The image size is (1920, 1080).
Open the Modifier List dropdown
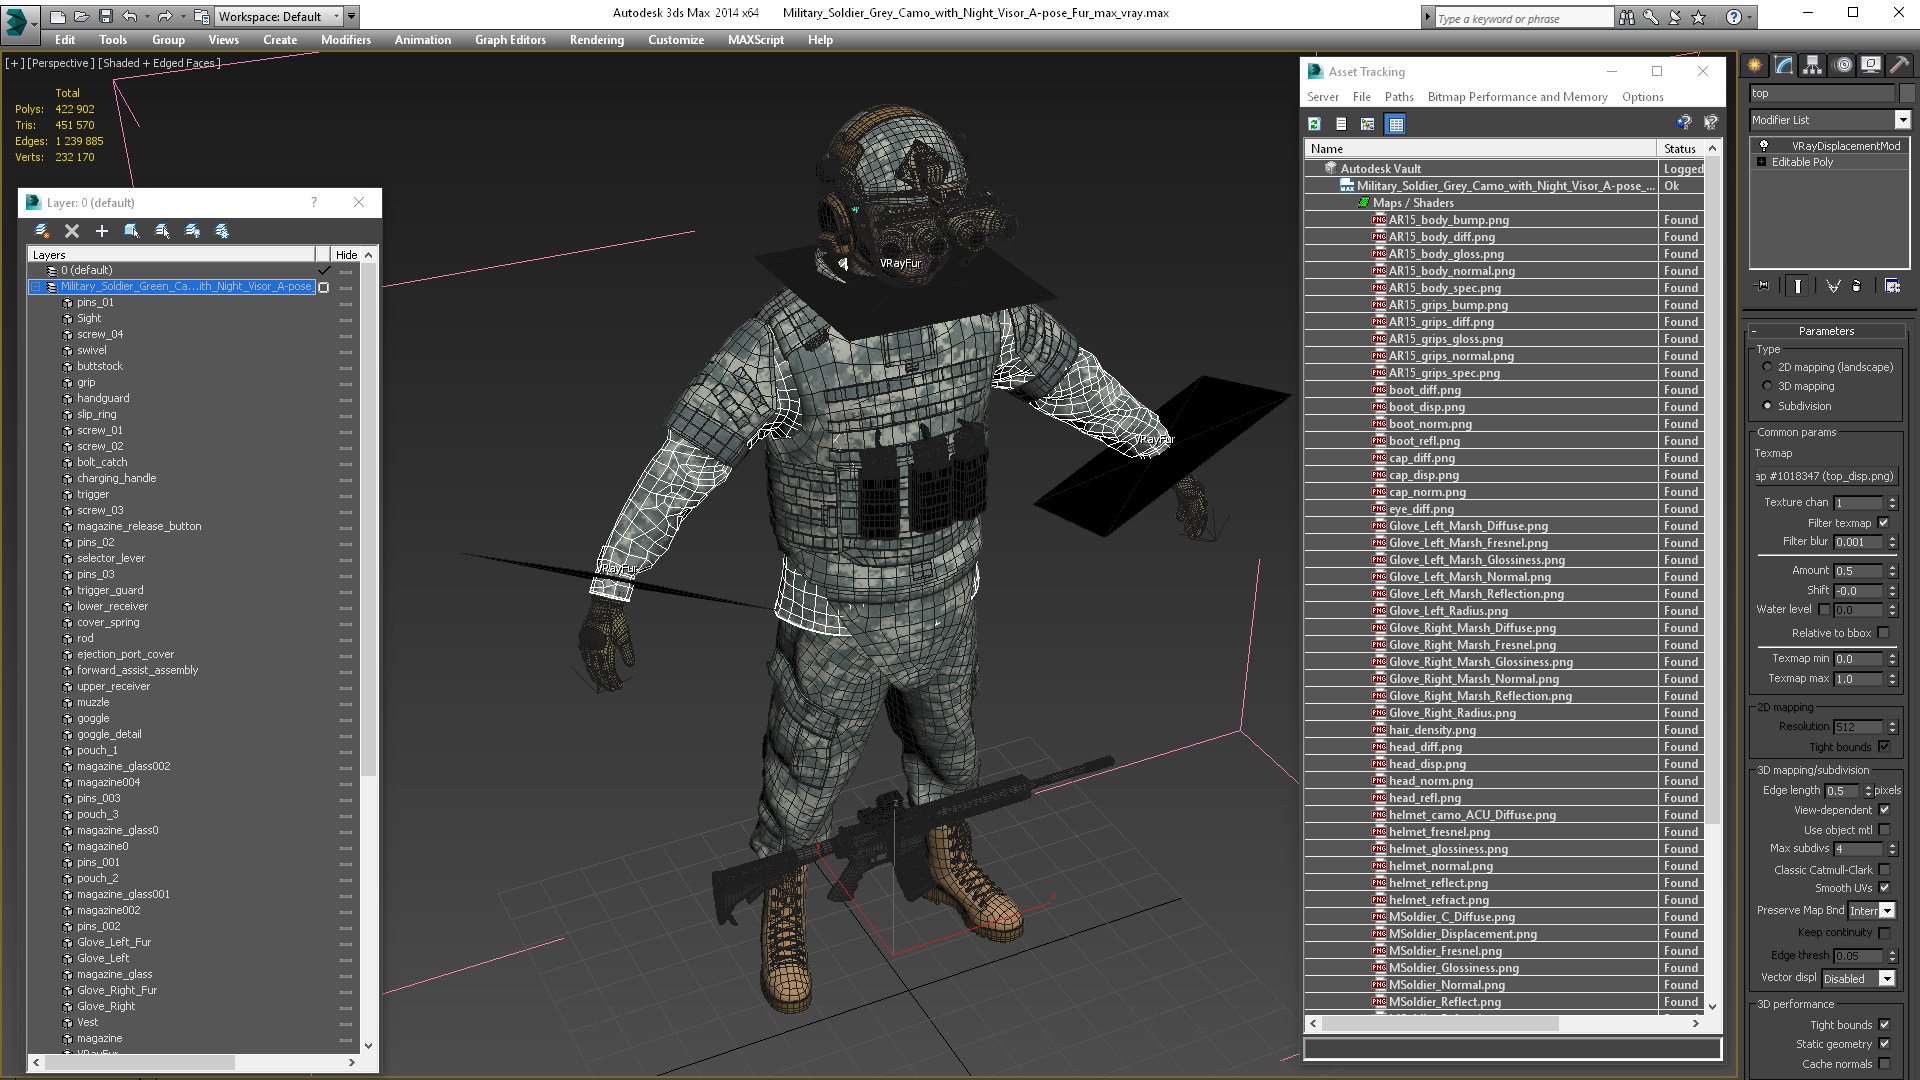coord(1902,120)
